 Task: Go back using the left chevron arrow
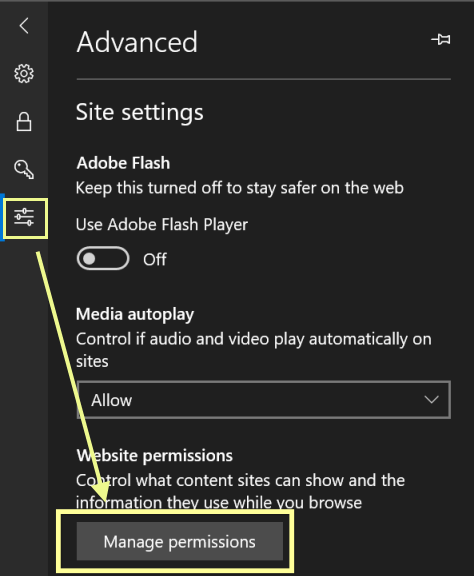[x=24, y=26]
